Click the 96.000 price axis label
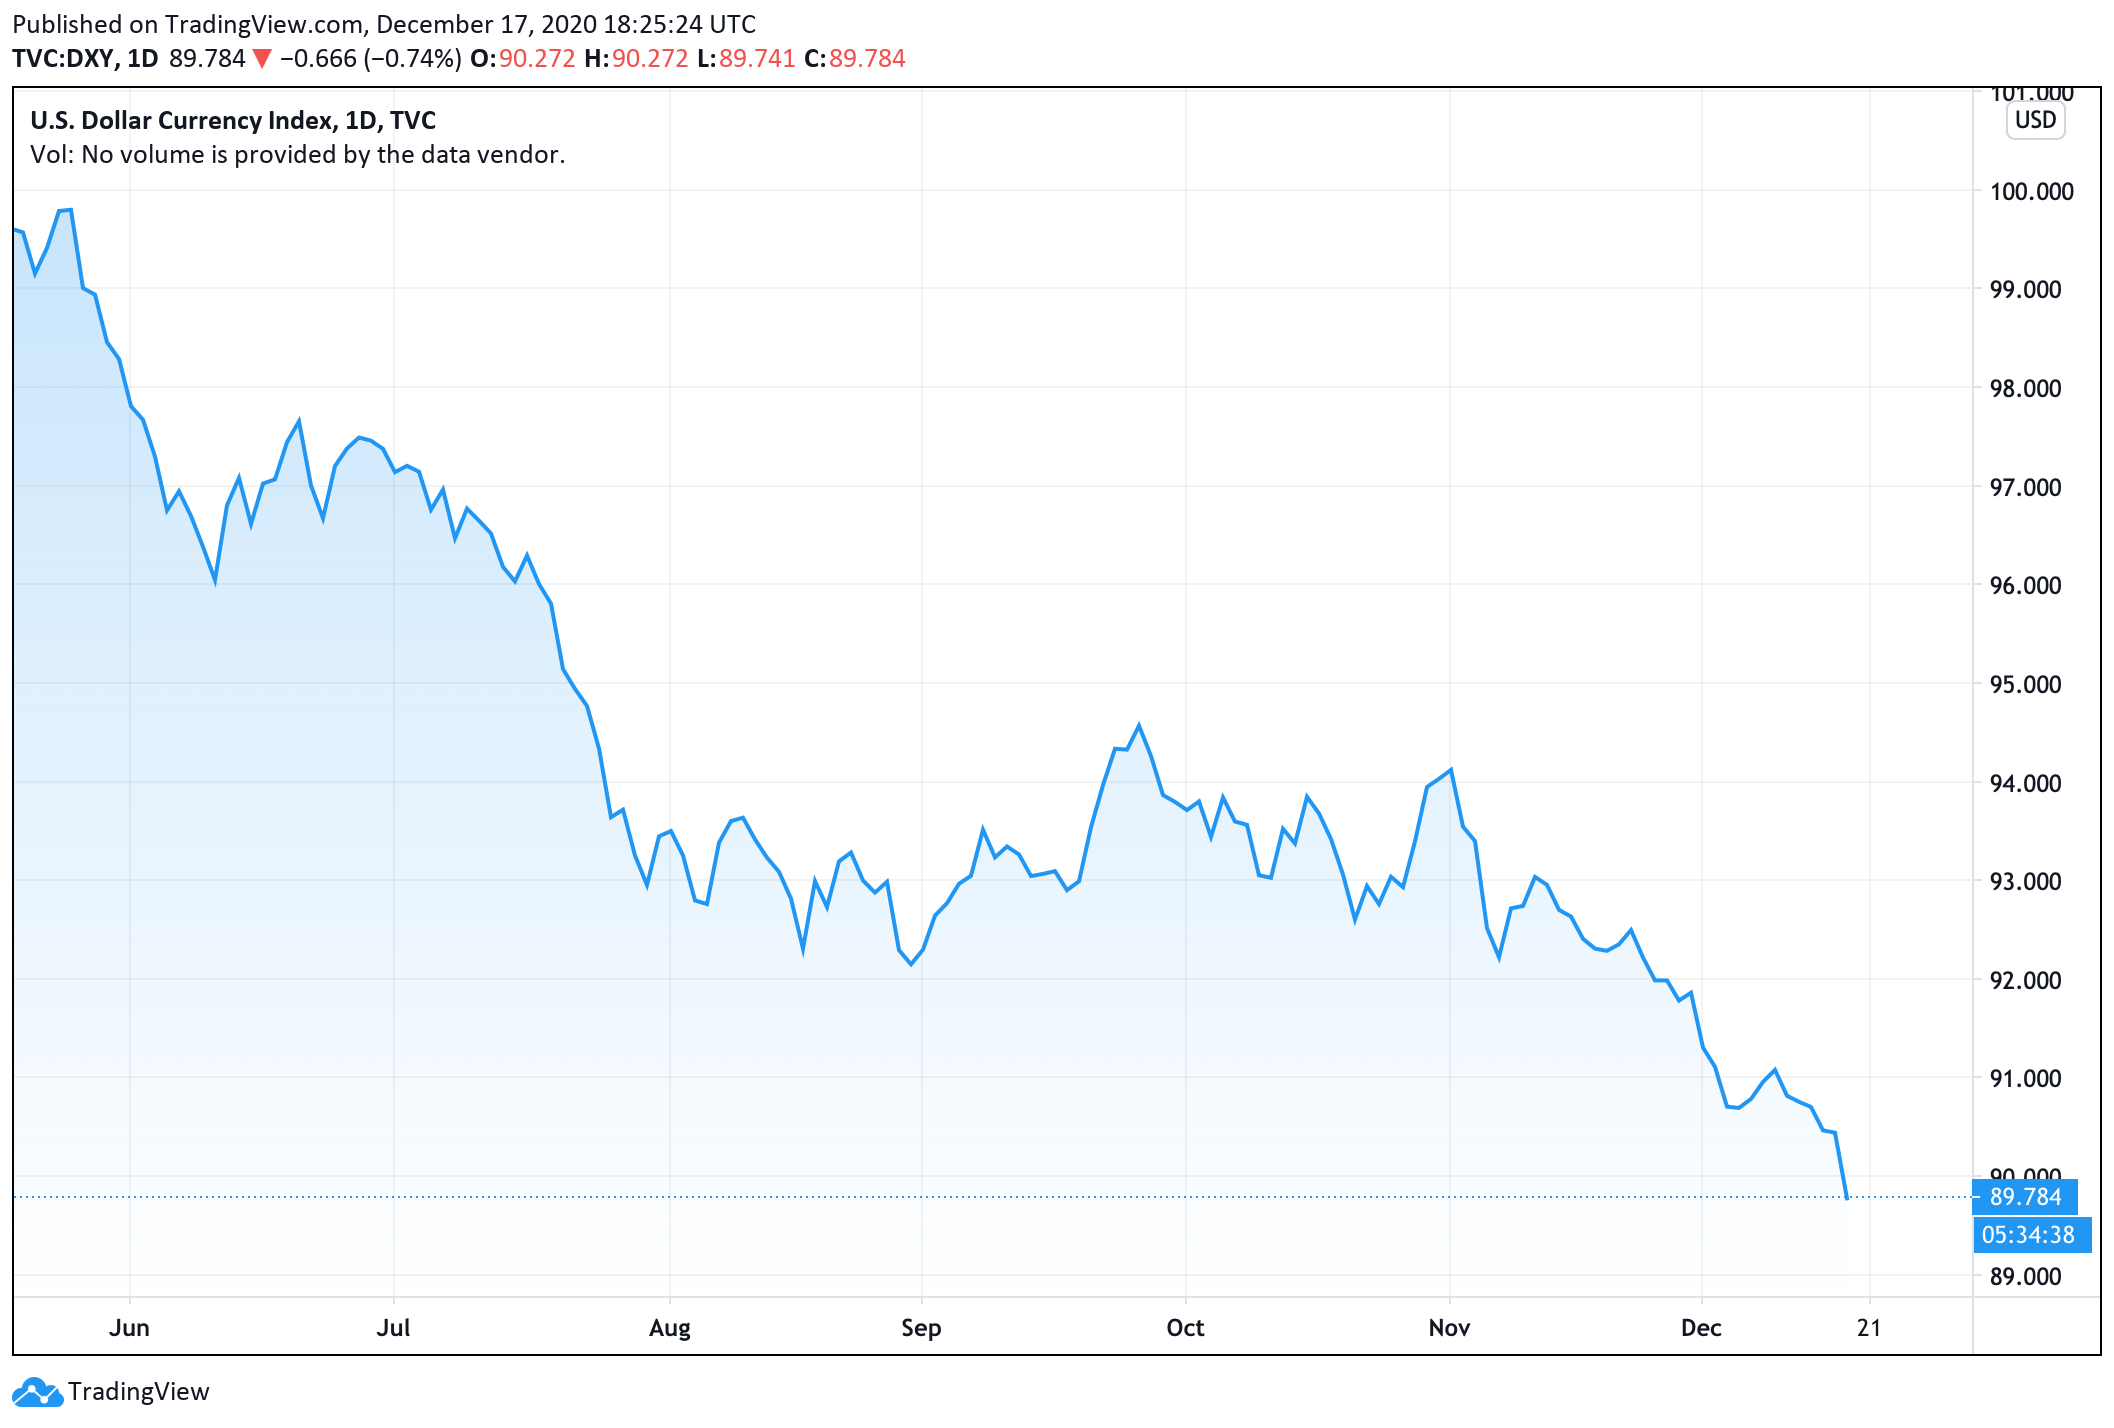2114x1428 pixels. [x=2026, y=586]
